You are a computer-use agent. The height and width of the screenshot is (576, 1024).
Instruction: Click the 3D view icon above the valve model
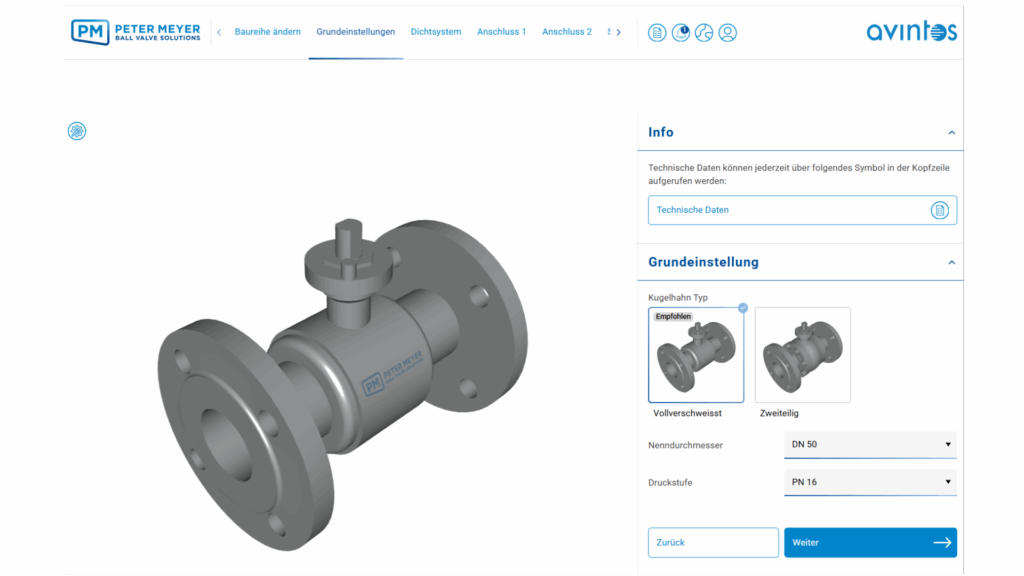pyautogui.click(x=77, y=131)
